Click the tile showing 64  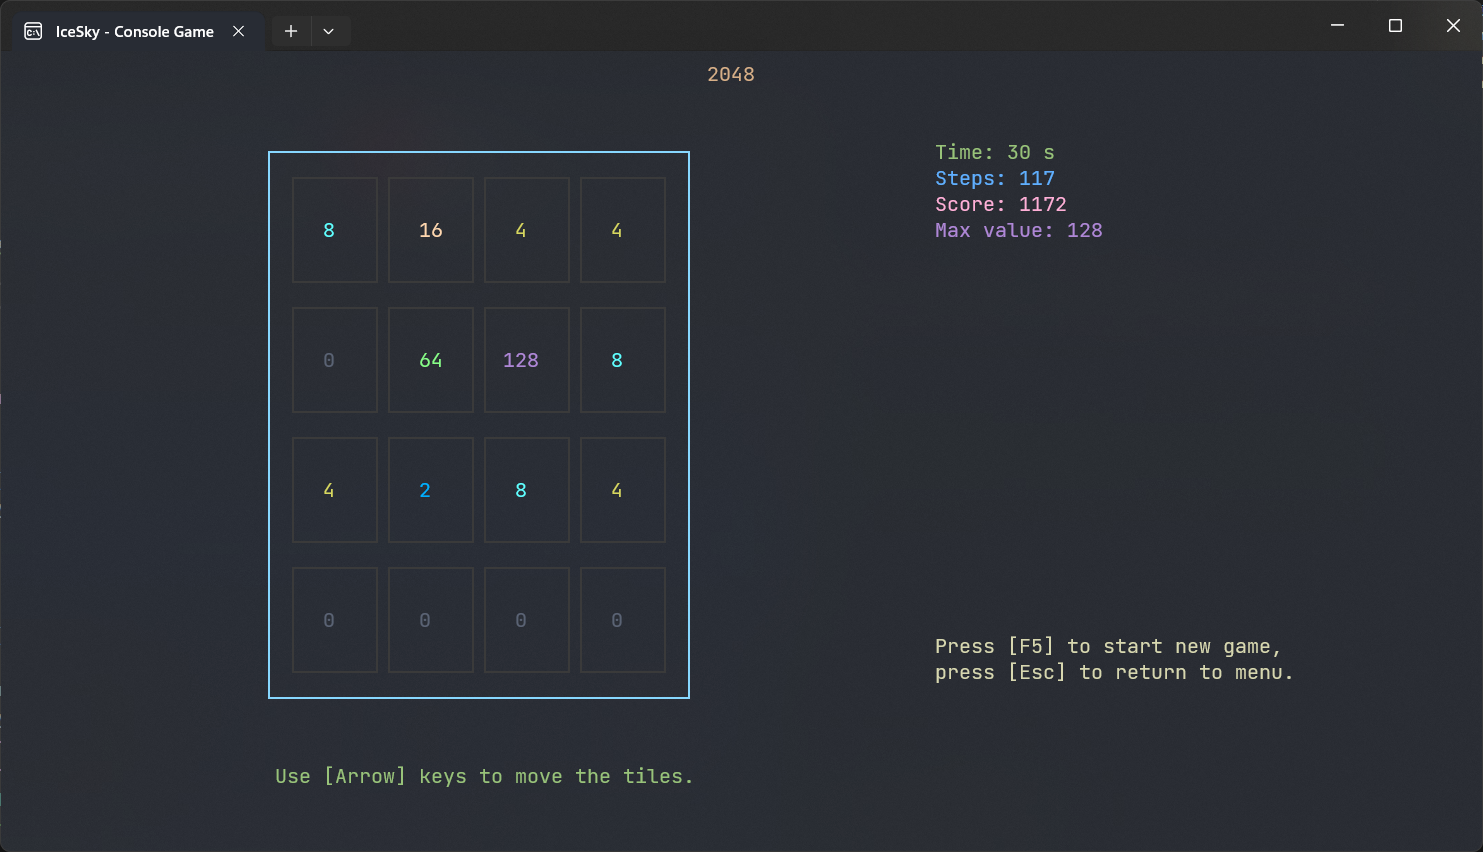click(431, 360)
